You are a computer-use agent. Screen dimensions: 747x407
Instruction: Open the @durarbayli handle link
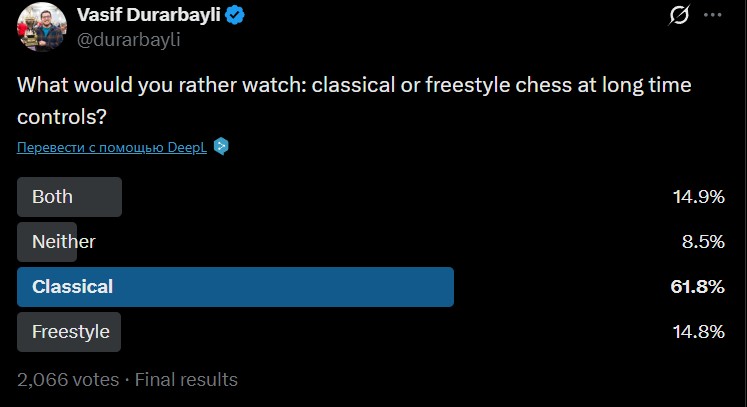(129, 40)
